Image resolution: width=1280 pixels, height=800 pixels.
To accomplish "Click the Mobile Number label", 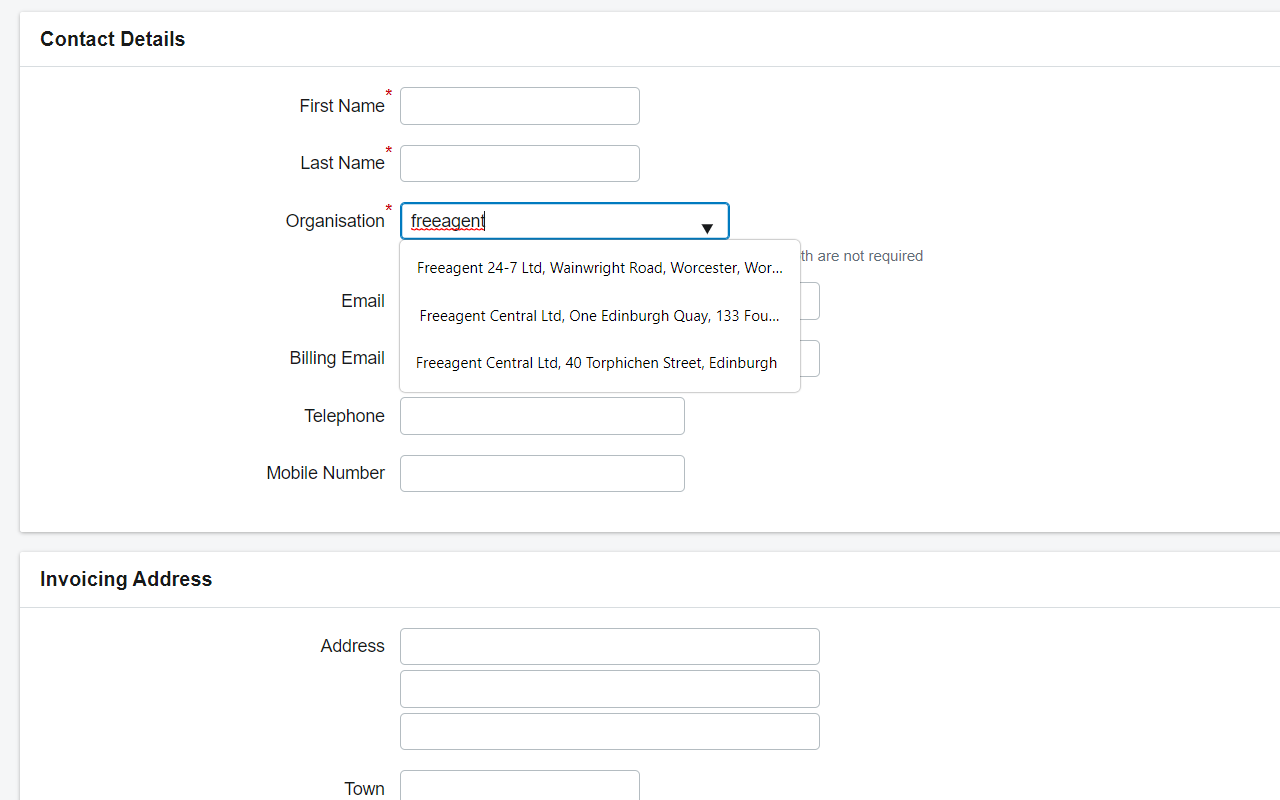I will [x=325, y=473].
